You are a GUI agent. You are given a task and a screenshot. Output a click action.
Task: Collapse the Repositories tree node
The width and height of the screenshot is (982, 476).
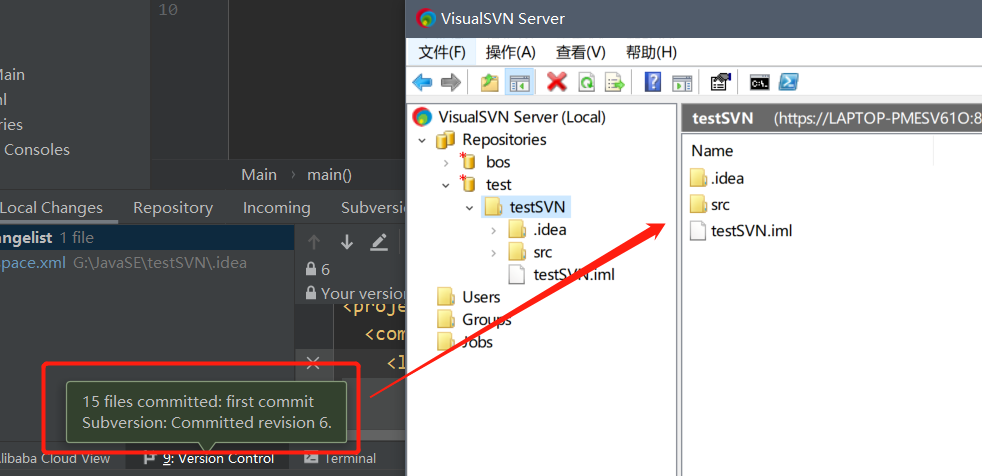tap(422, 140)
